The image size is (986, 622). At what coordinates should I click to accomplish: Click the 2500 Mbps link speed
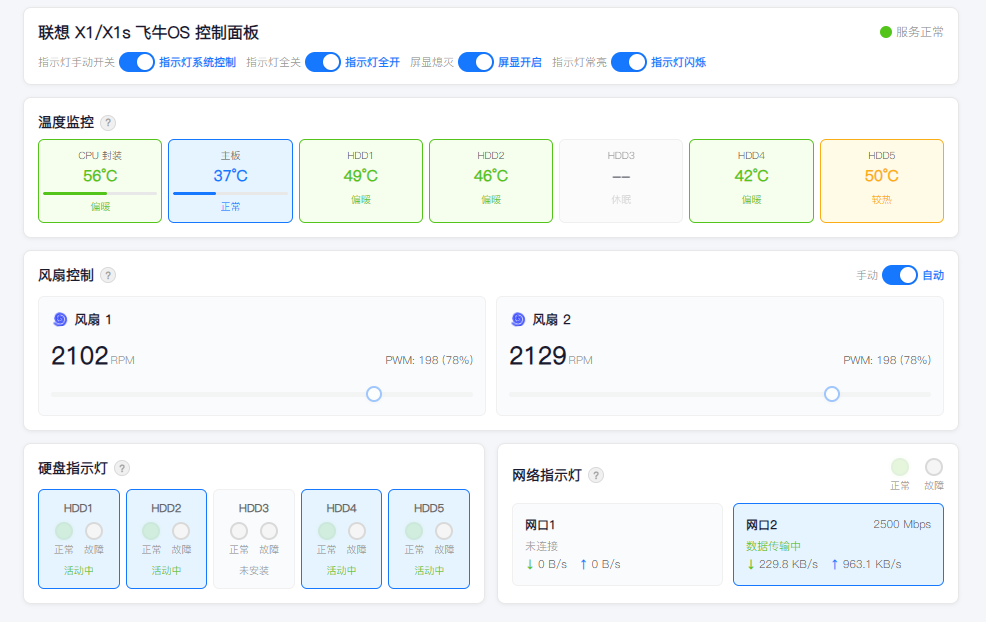[x=902, y=525]
